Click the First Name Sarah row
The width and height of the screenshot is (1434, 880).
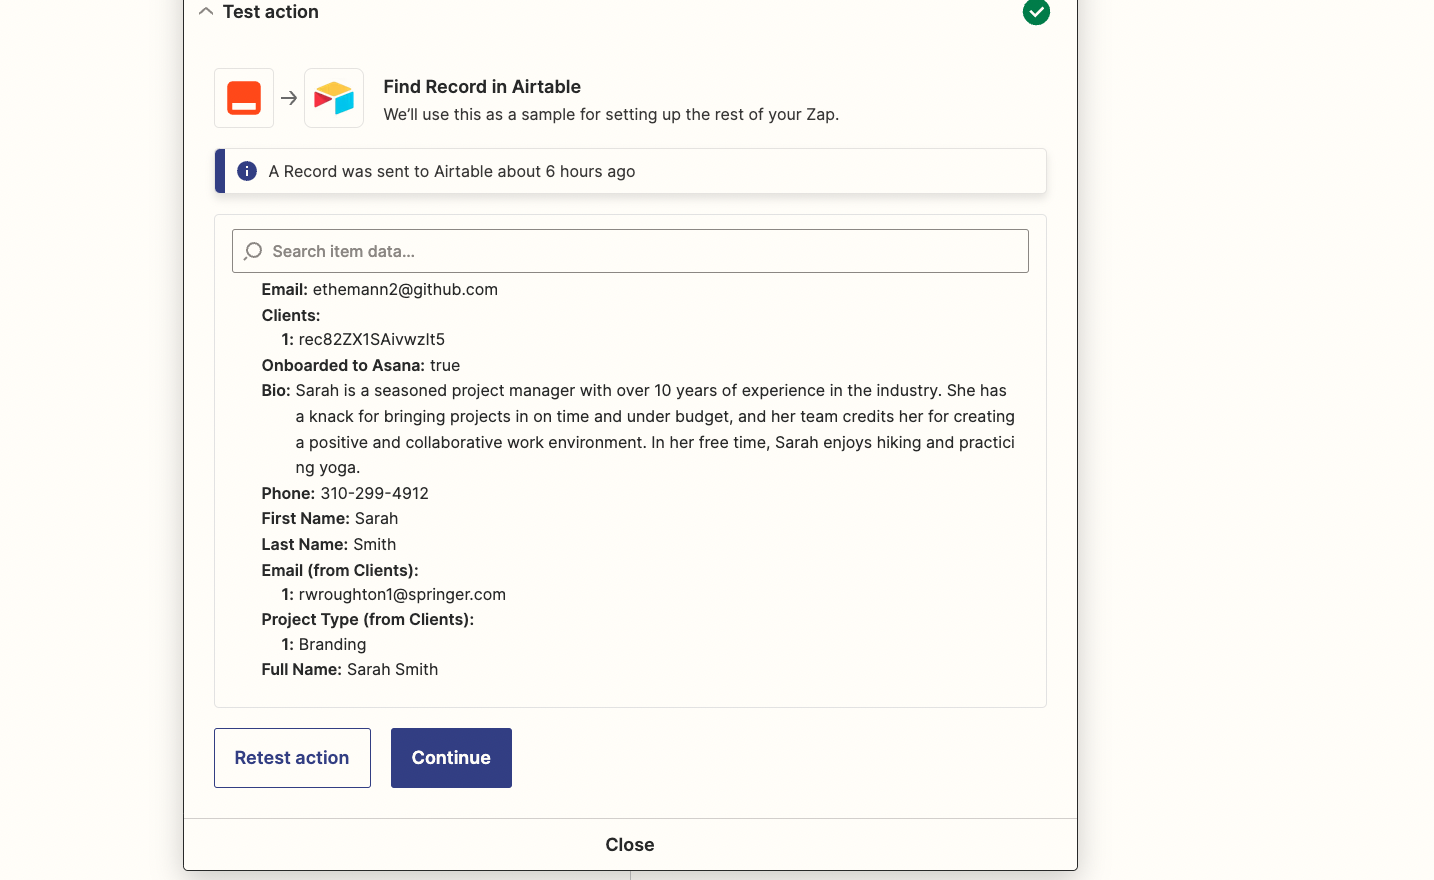pyautogui.click(x=330, y=519)
